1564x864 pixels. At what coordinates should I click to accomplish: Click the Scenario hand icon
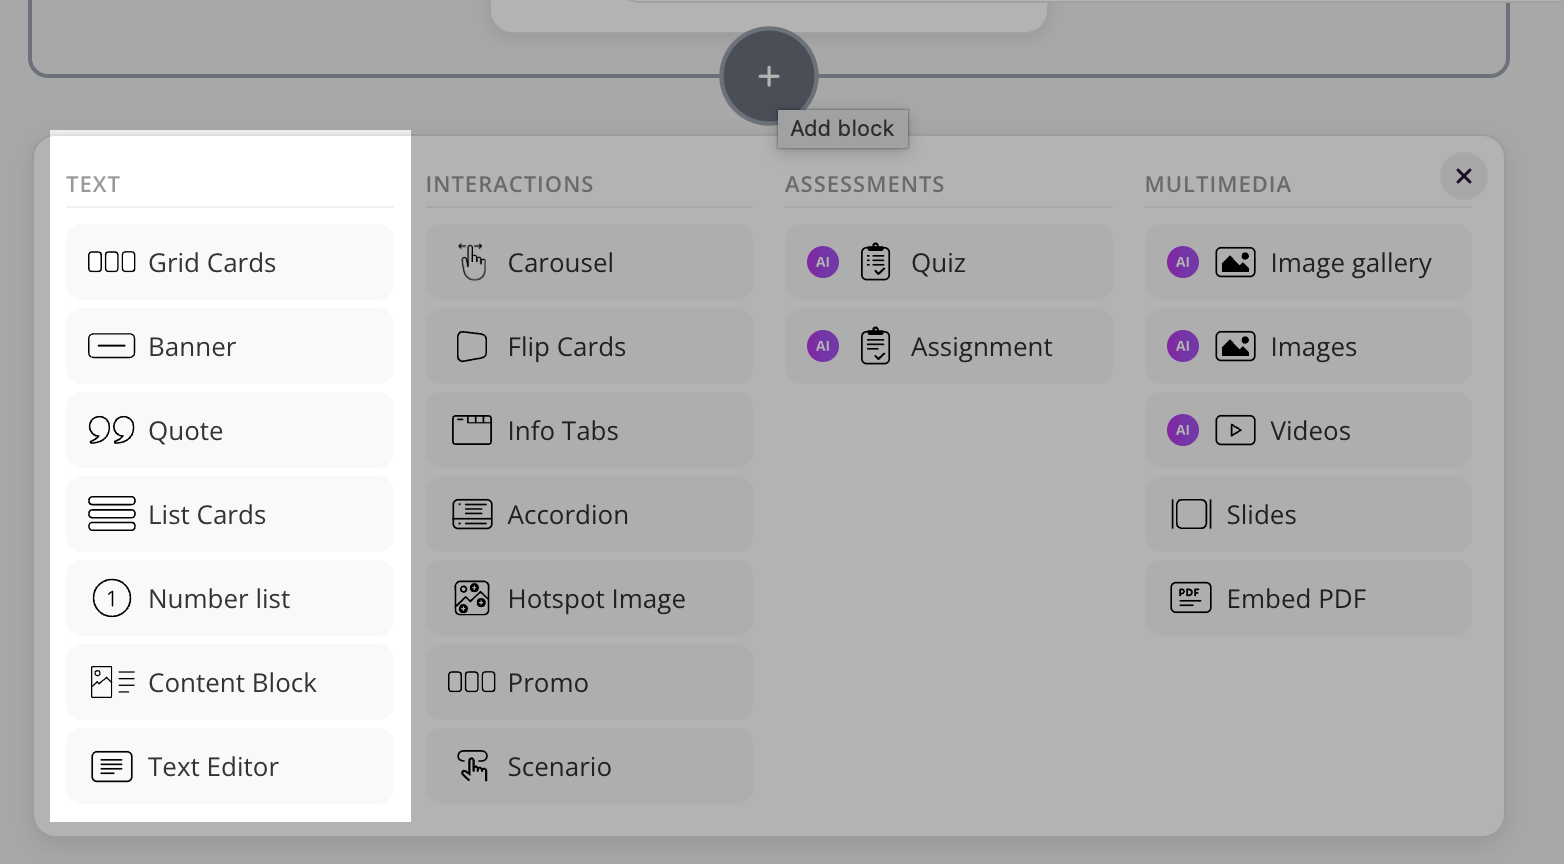(472, 766)
